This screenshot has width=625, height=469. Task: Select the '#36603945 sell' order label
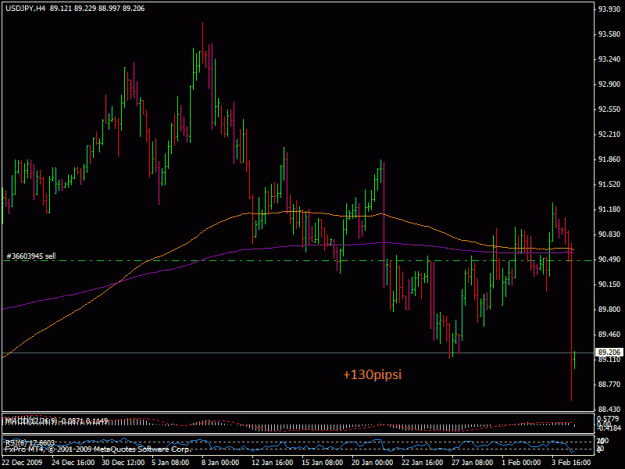31,256
